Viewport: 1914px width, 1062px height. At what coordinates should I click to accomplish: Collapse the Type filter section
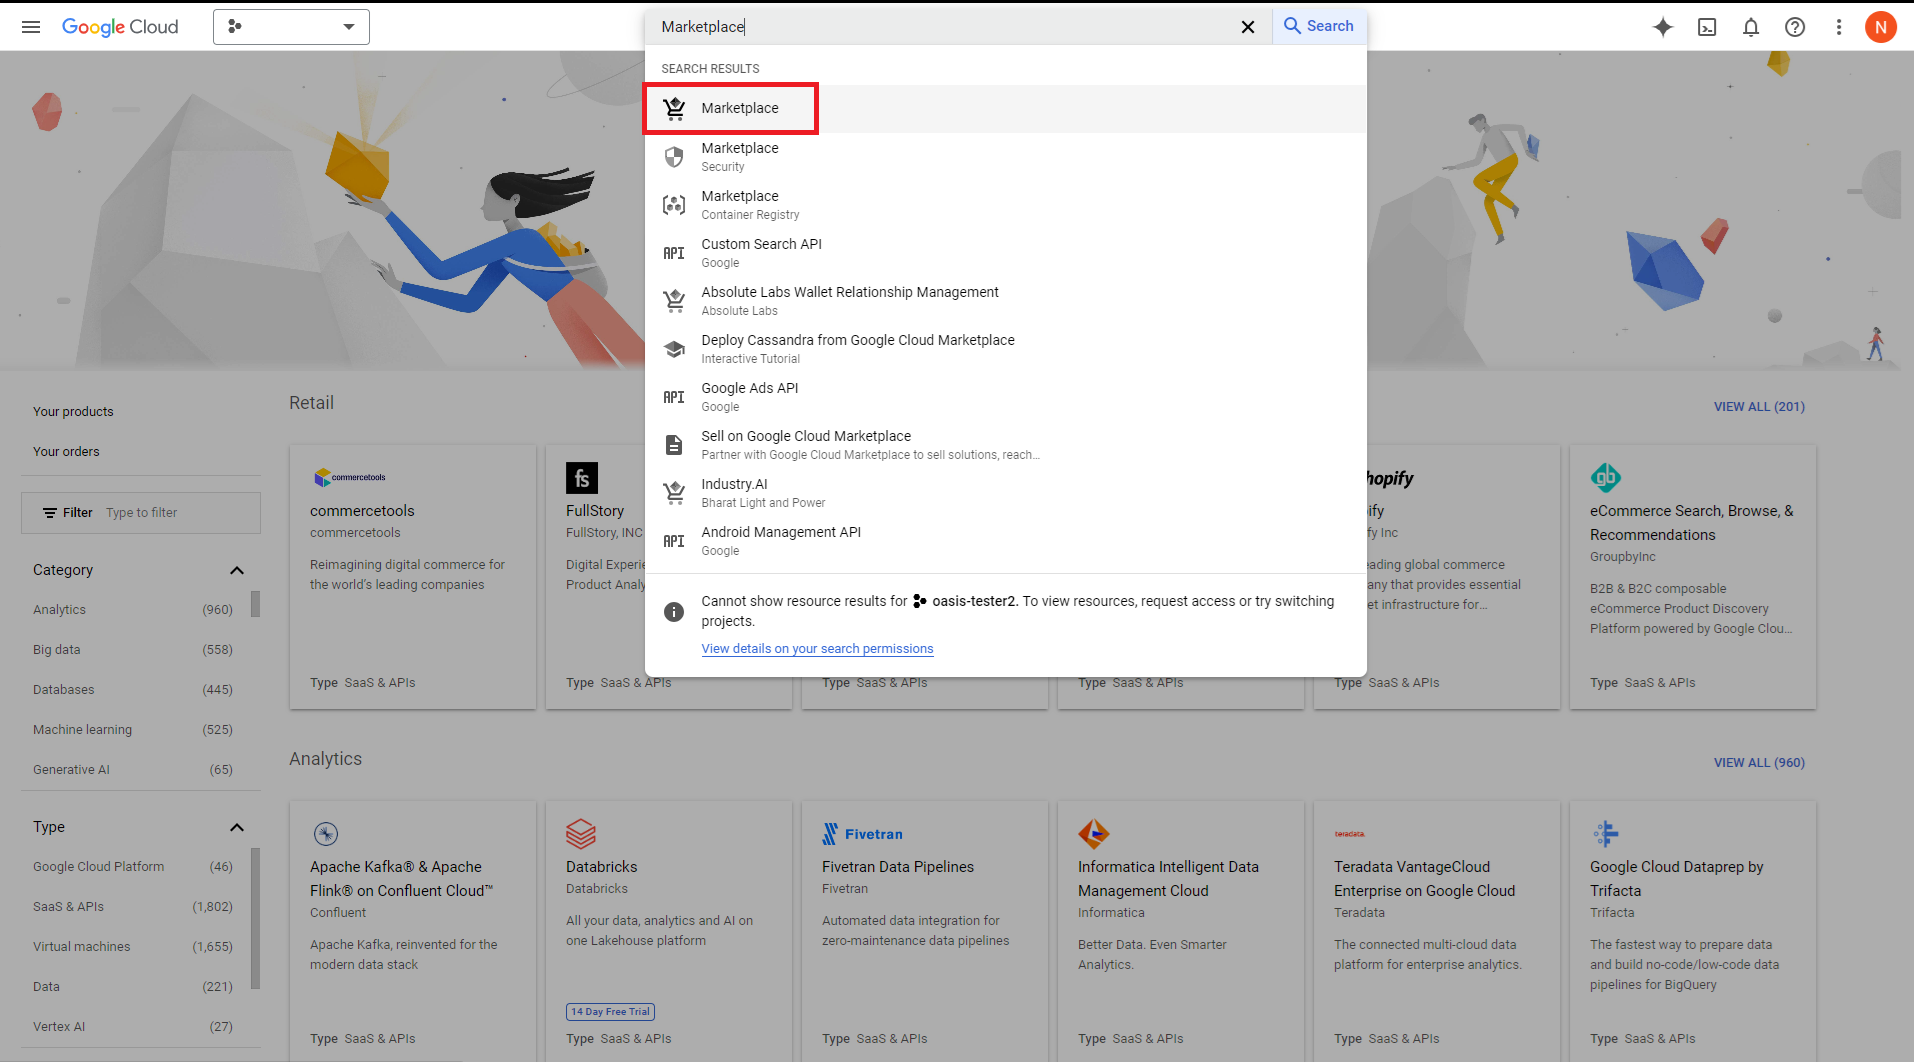click(237, 827)
